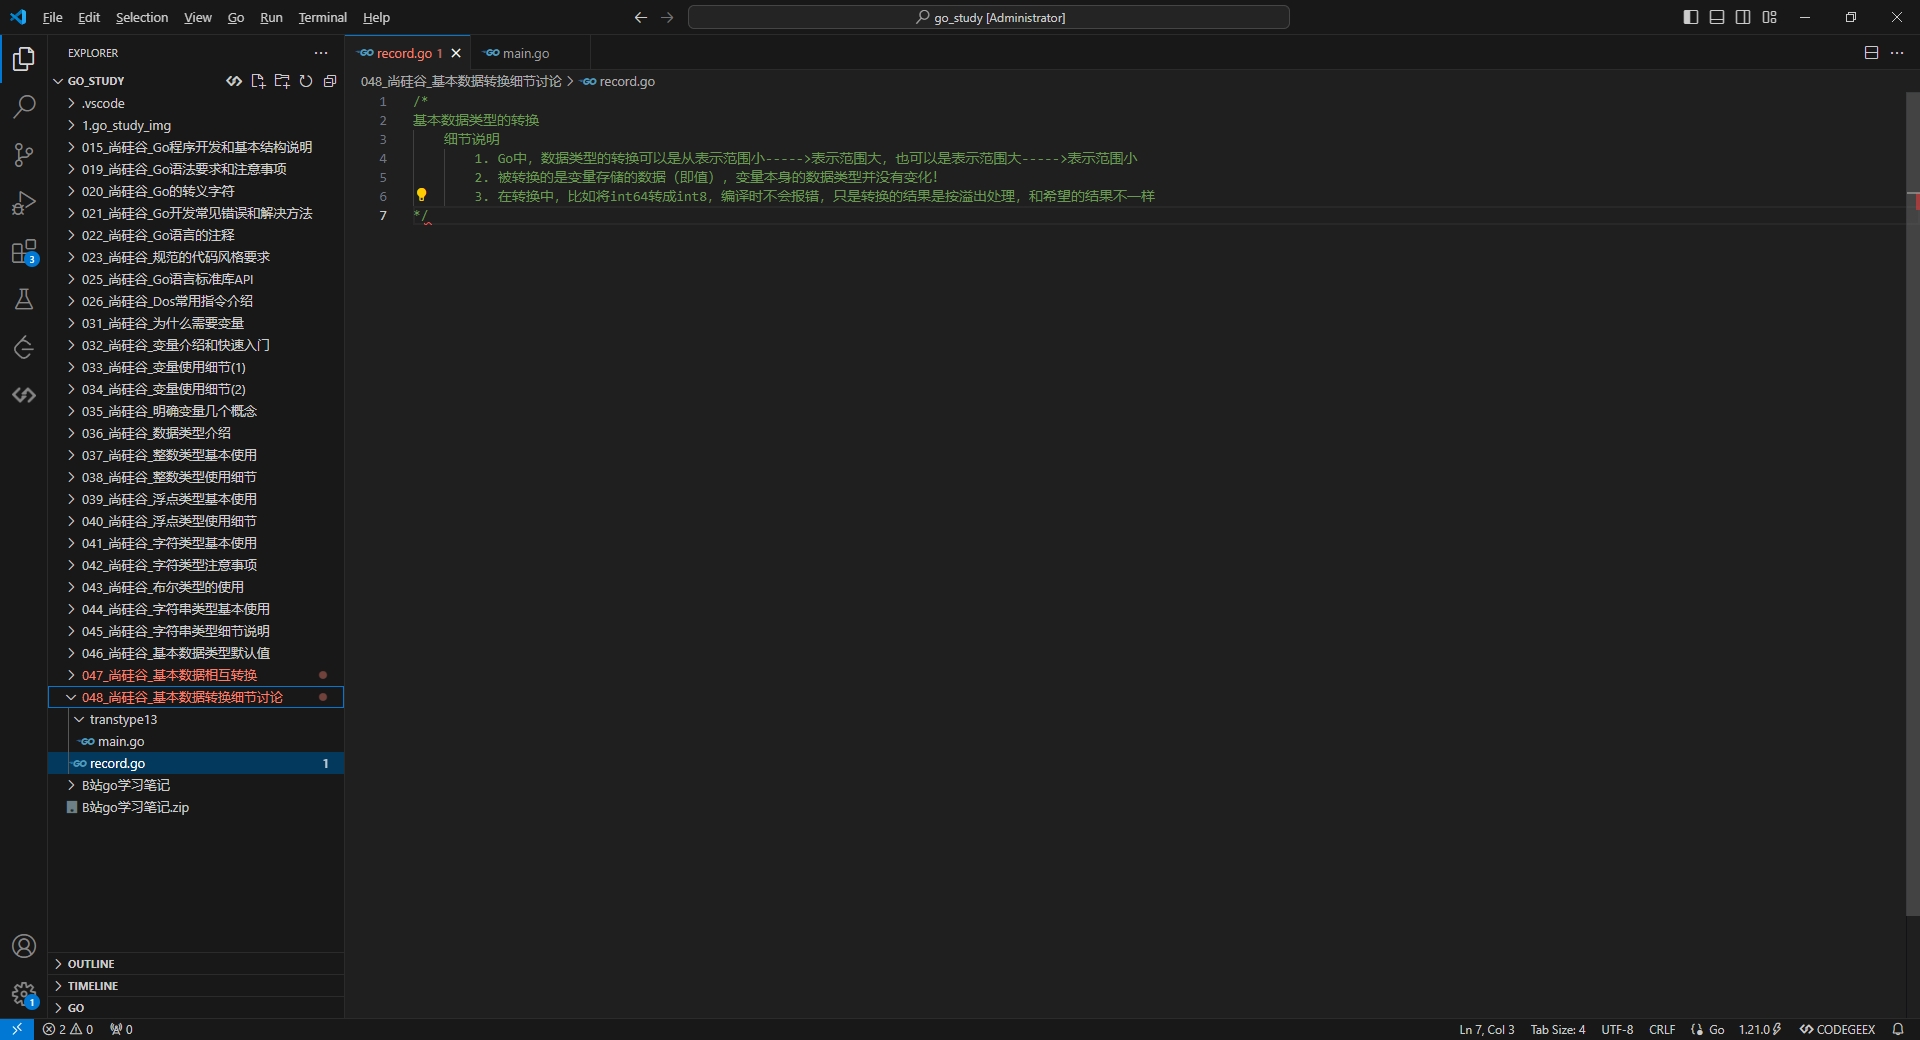
Task: Open the Selection menu
Action: point(142,17)
